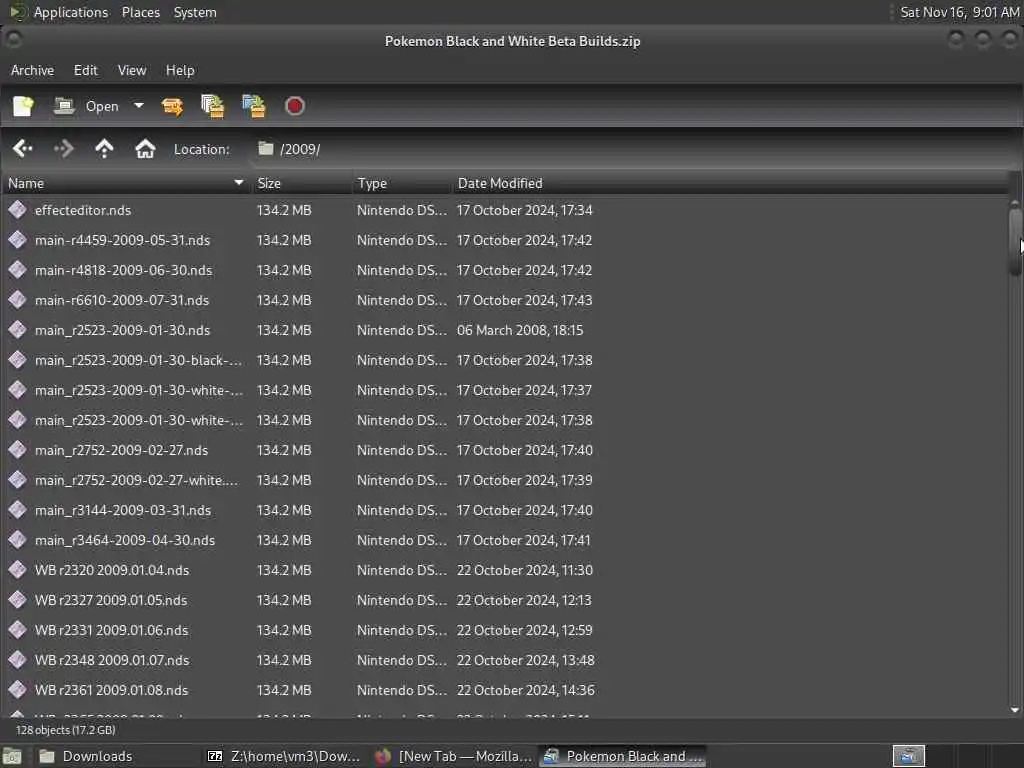The height and width of the screenshot is (768, 1024).
Task: Click the Open archive button
Action: [87, 106]
